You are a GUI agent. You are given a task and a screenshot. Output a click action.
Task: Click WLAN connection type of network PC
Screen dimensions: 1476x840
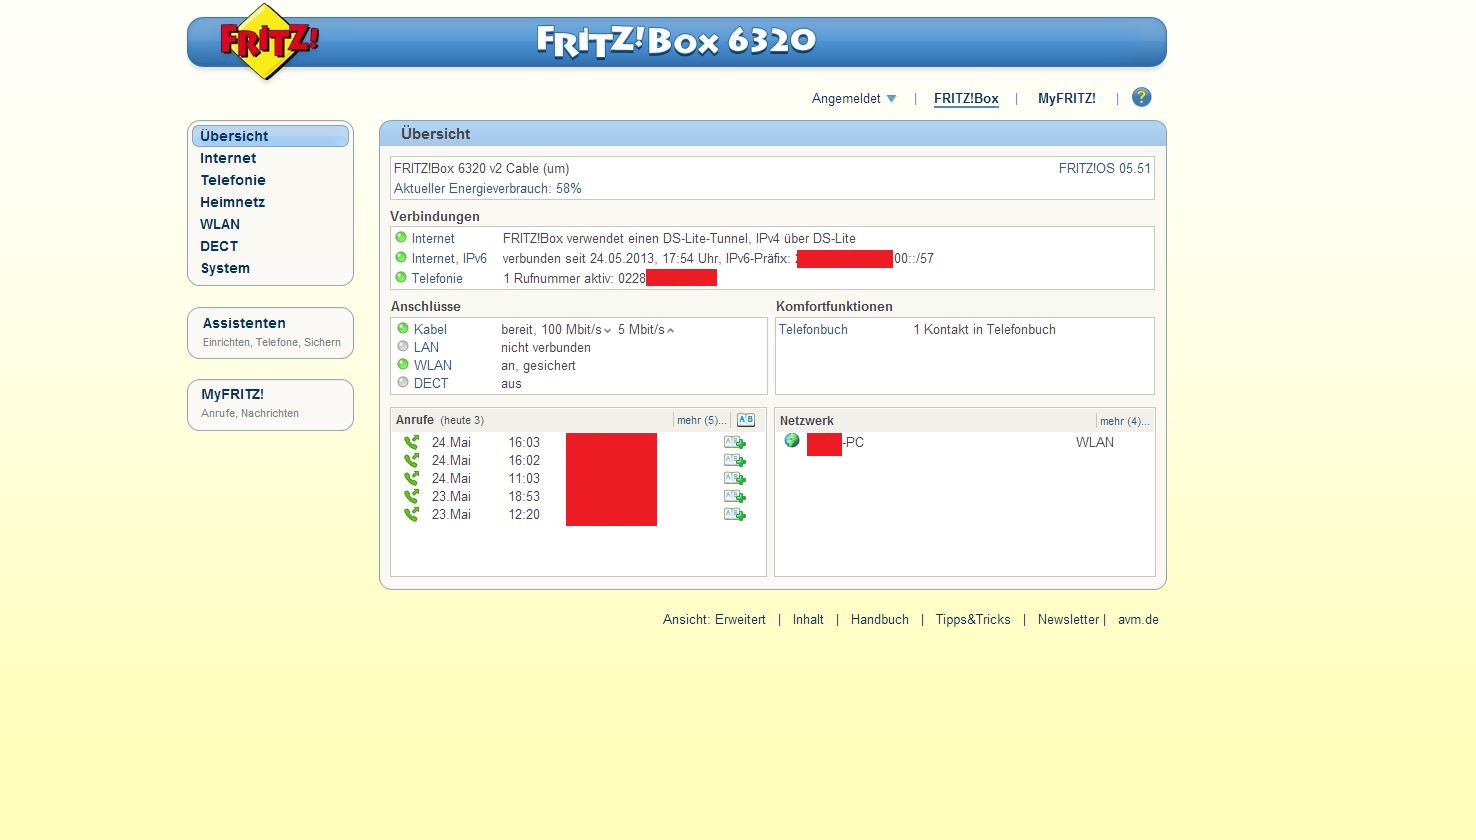point(1095,442)
